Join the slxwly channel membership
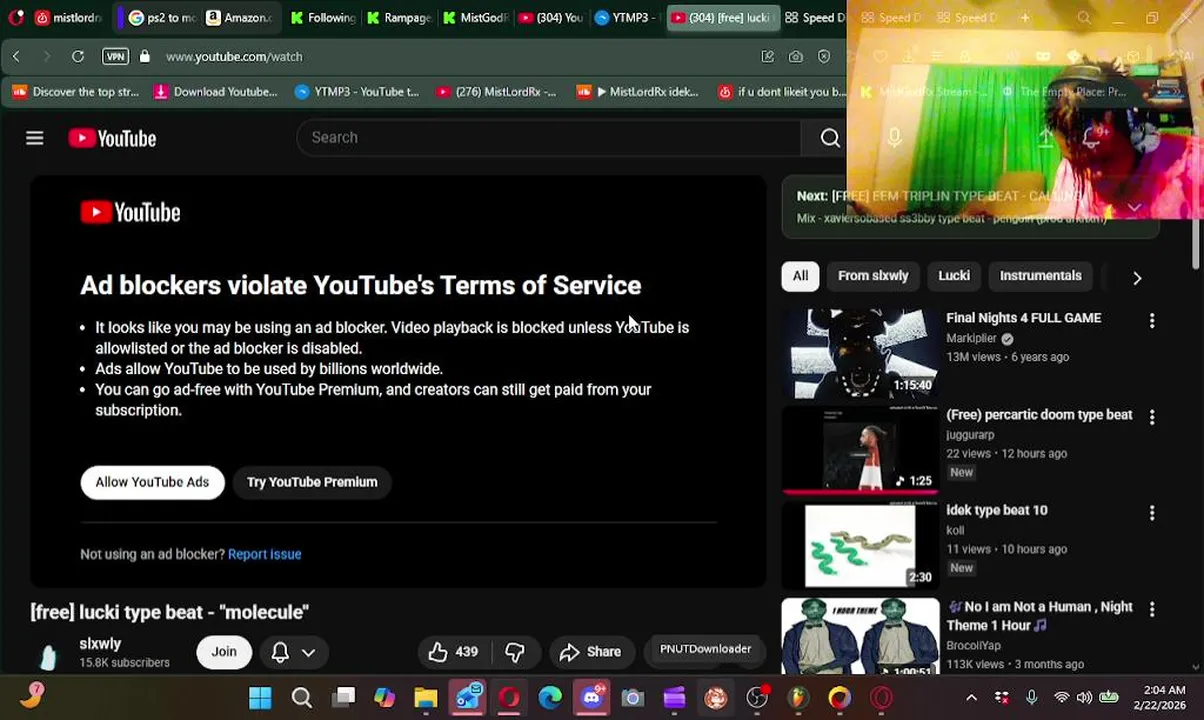The image size is (1204, 720). click(x=224, y=652)
